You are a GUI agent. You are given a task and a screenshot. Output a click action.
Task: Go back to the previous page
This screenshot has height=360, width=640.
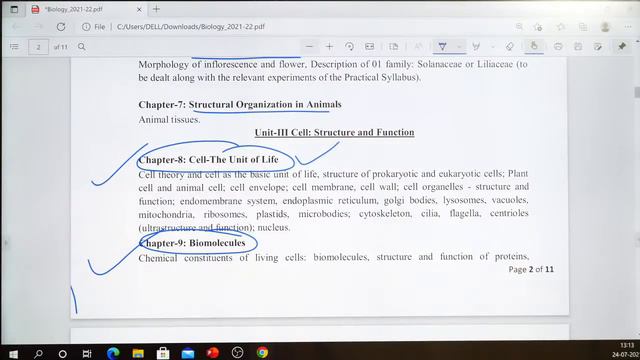pyautogui.click(x=16, y=27)
